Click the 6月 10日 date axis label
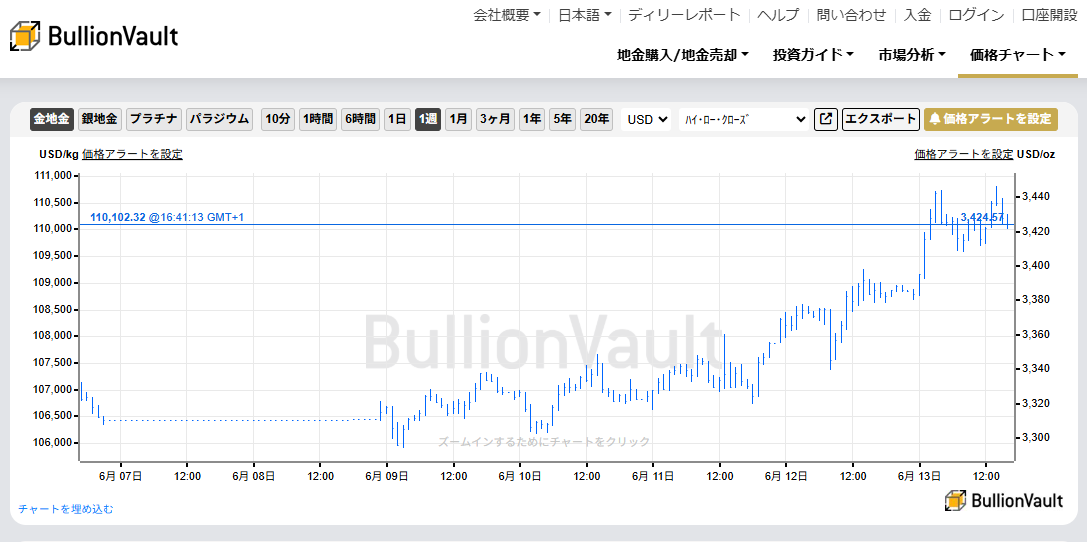 pyautogui.click(x=519, y=476)
